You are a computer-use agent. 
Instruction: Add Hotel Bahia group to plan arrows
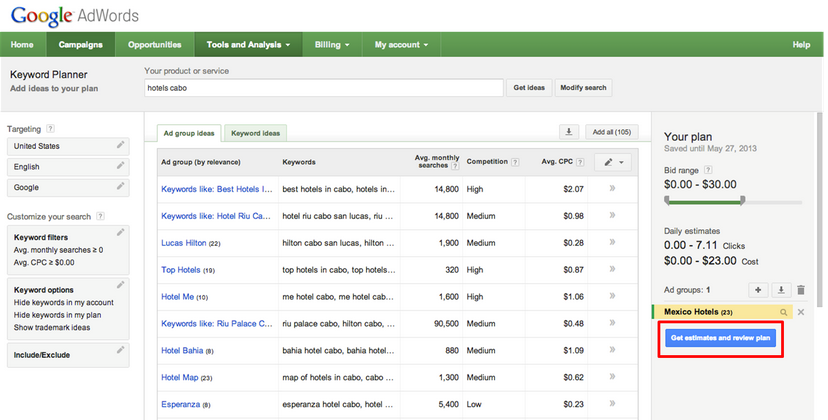coord(613,350)
